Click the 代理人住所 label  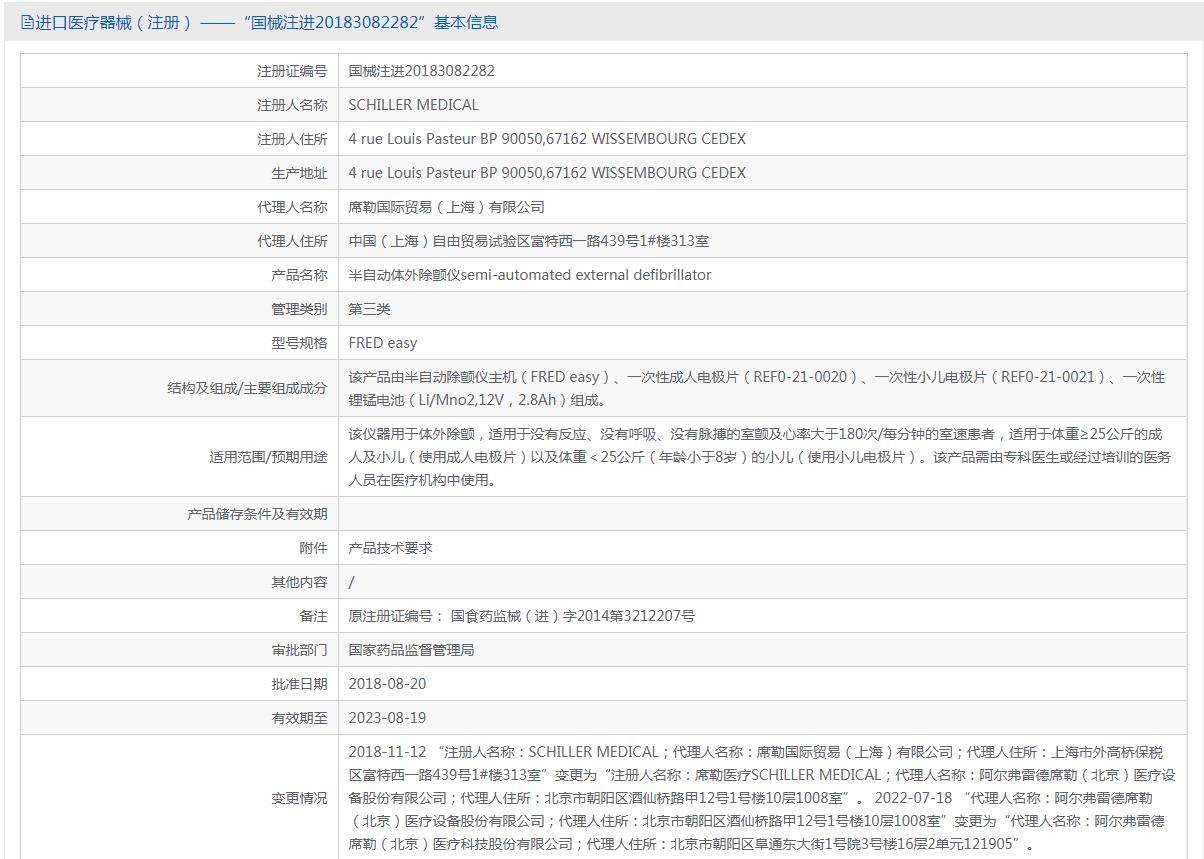(x=292, y=241)
